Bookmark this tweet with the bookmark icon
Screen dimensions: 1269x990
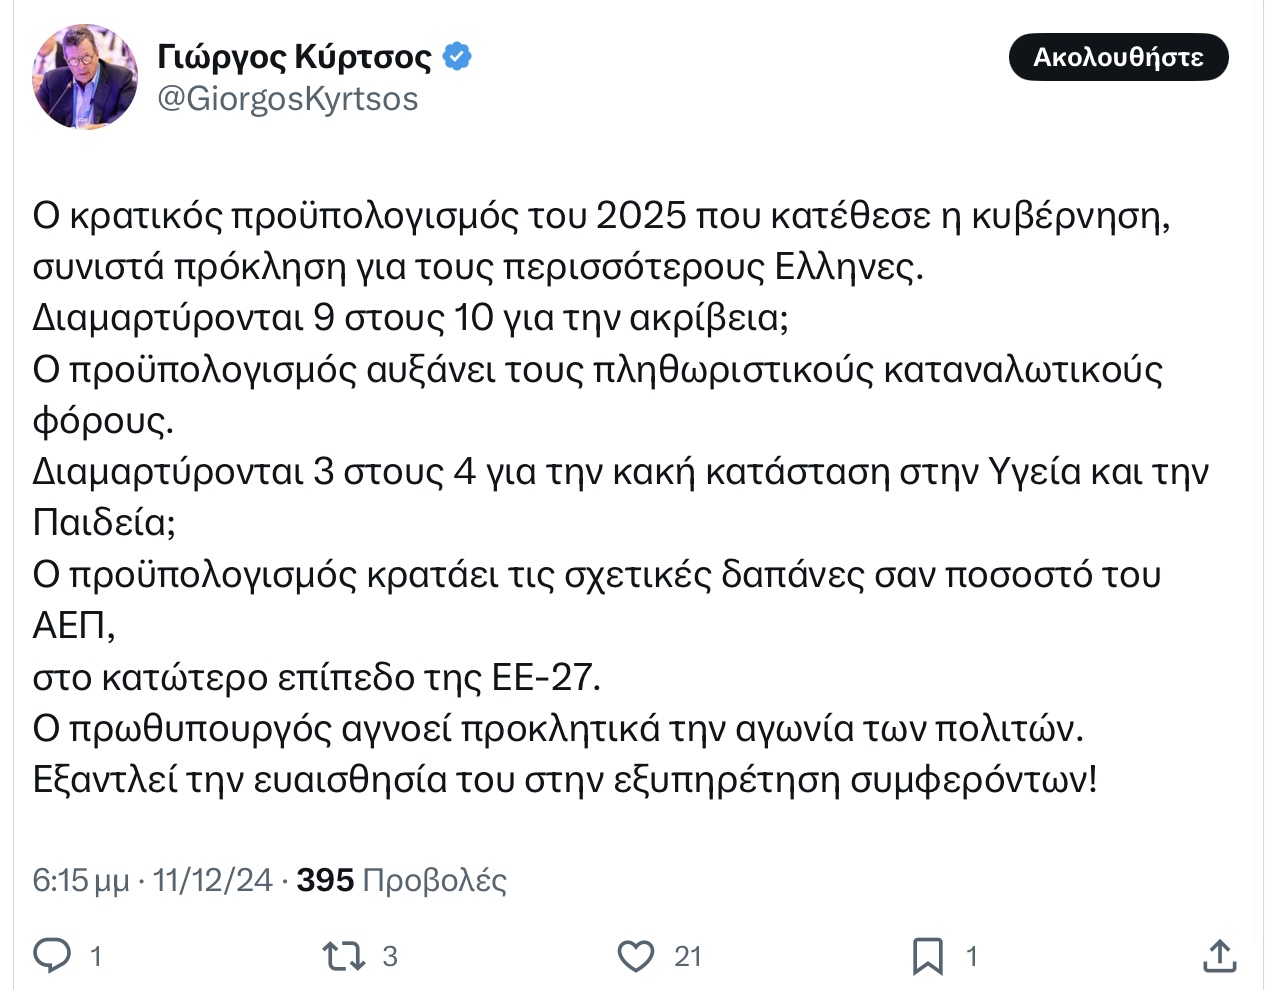[x=927, y=956]
